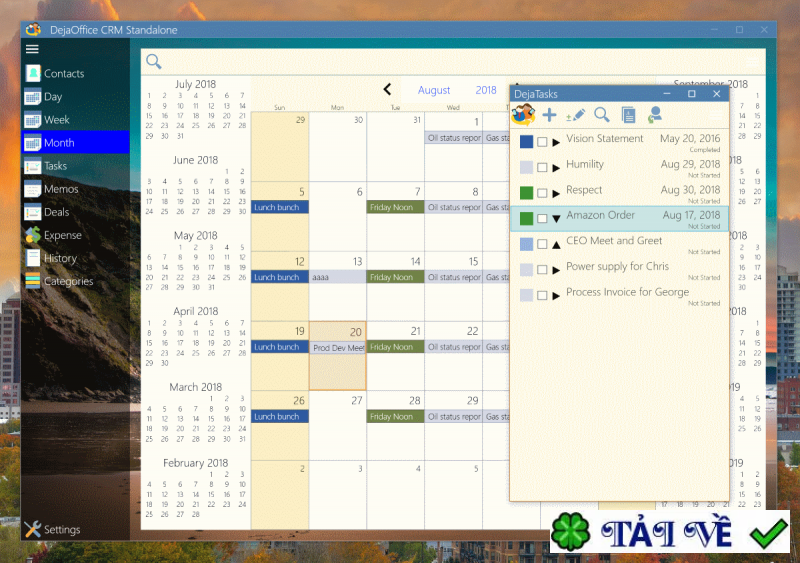The width and height of the screenshot is (800, 563).
Task: Open the Prod Dev Meet event on August 20
Action: tap(338, 348)
